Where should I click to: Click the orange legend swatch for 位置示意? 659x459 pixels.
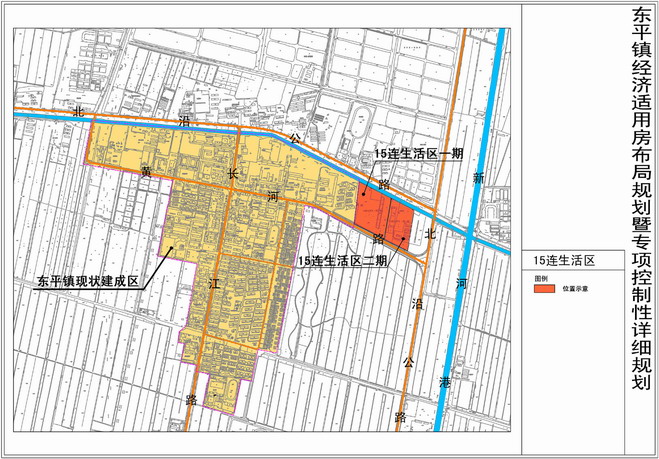pyautogui.click(x=544, y=288)
